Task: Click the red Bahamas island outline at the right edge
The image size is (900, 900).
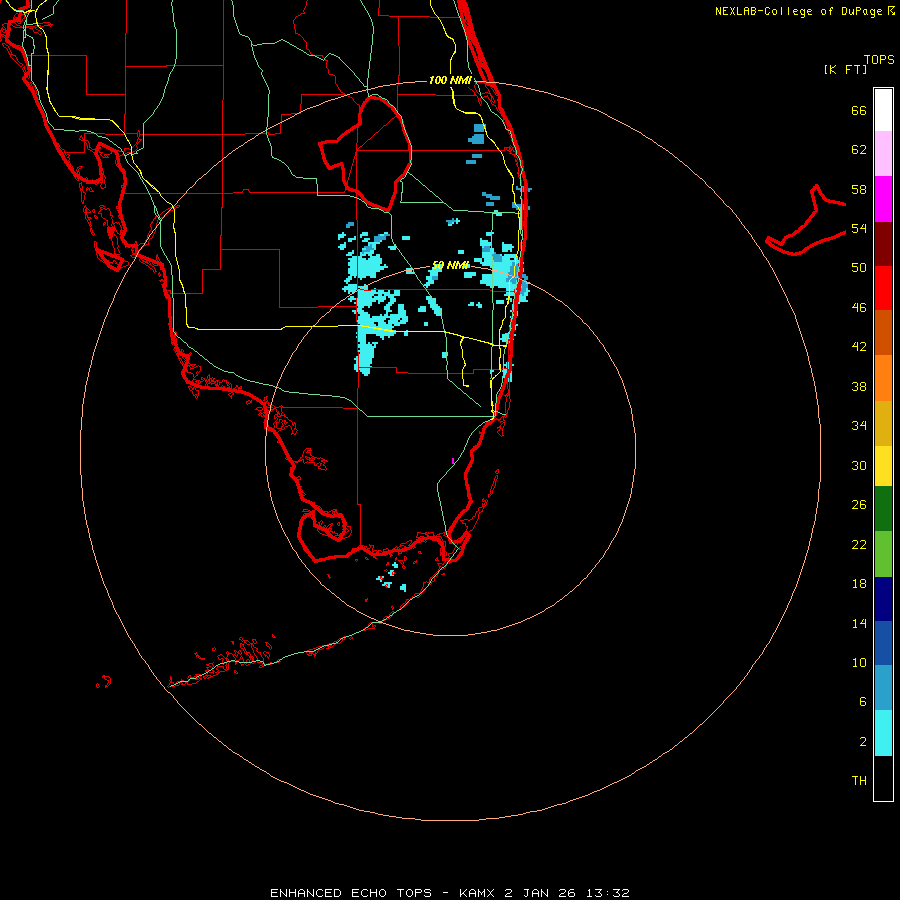Action: pyautogui.click(x=806, y=220)
